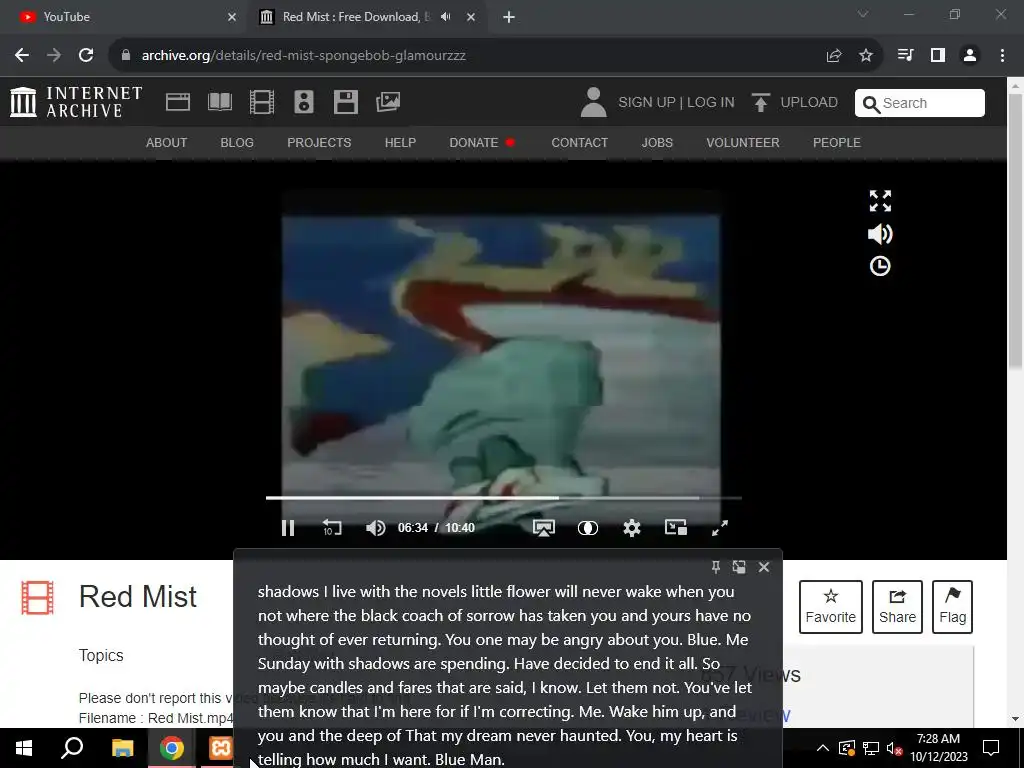Mute the Red Mist tab audio icon
Viewport: 1024px width, 768px height.
point(446,17)
